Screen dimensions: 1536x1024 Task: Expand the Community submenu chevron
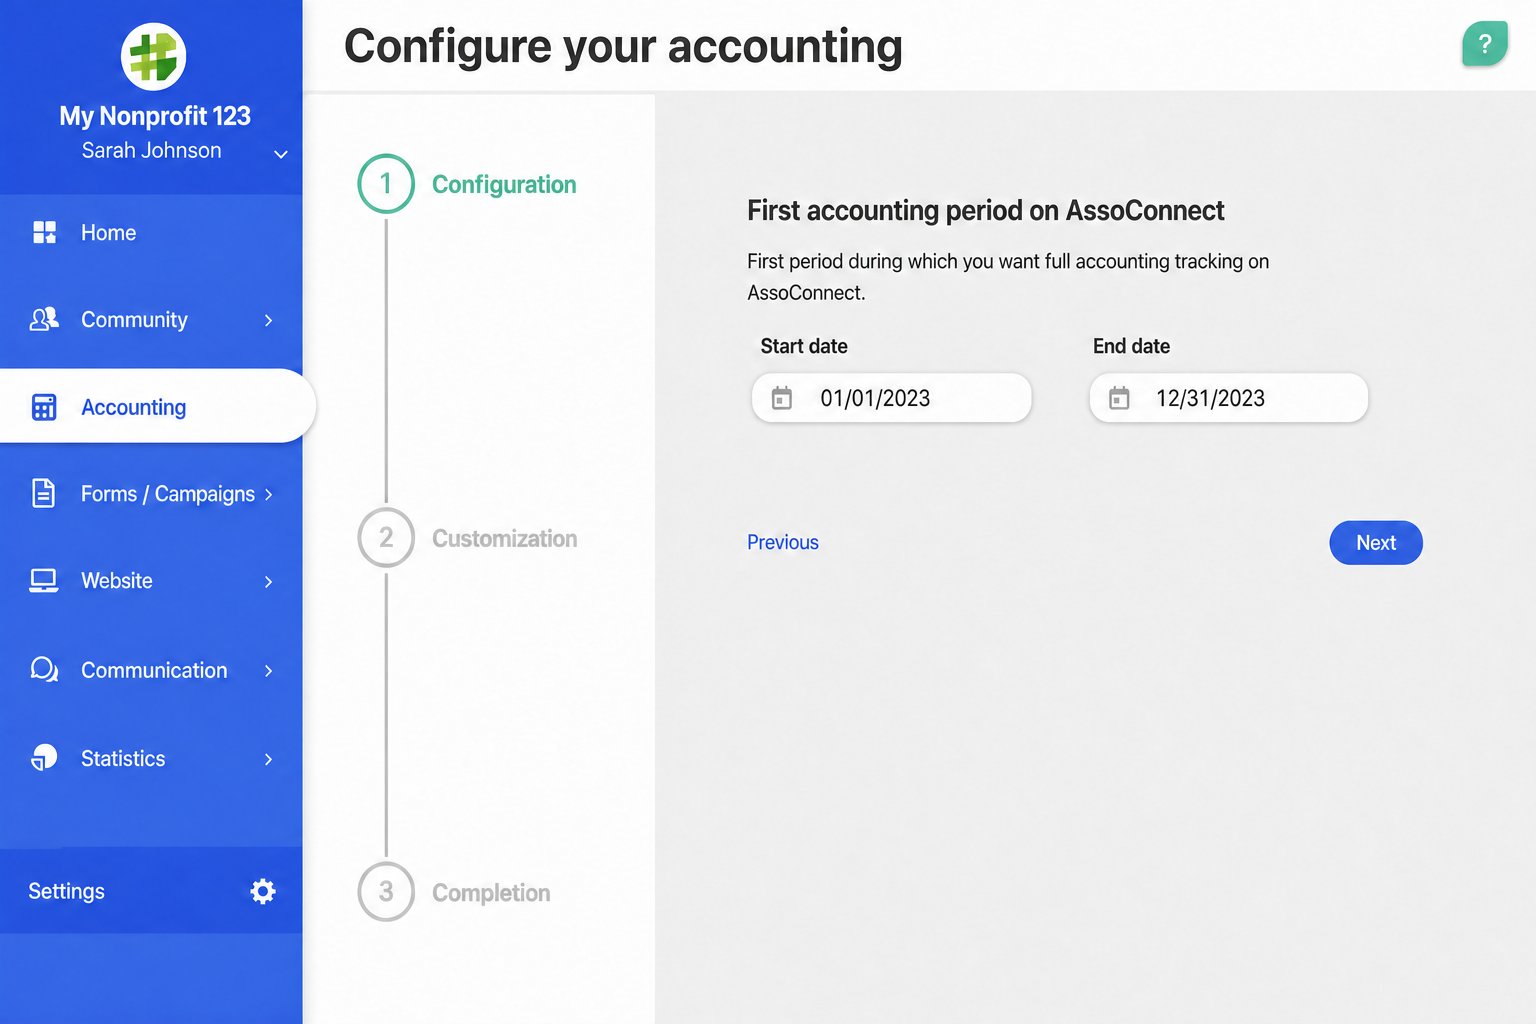[268, 320]
